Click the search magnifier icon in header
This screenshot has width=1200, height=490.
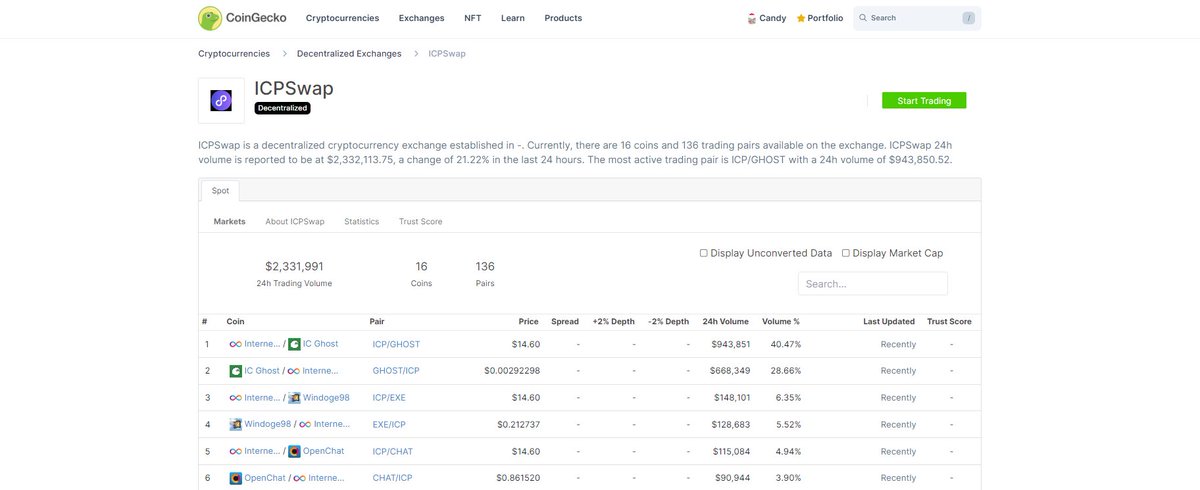tap(863, 18)
